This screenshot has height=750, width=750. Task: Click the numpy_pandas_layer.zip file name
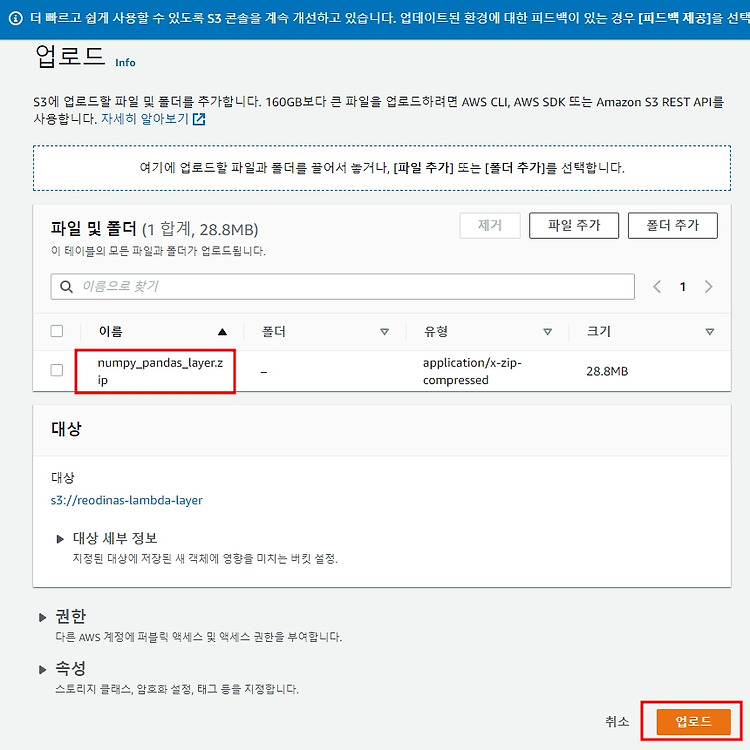point(160,371)
